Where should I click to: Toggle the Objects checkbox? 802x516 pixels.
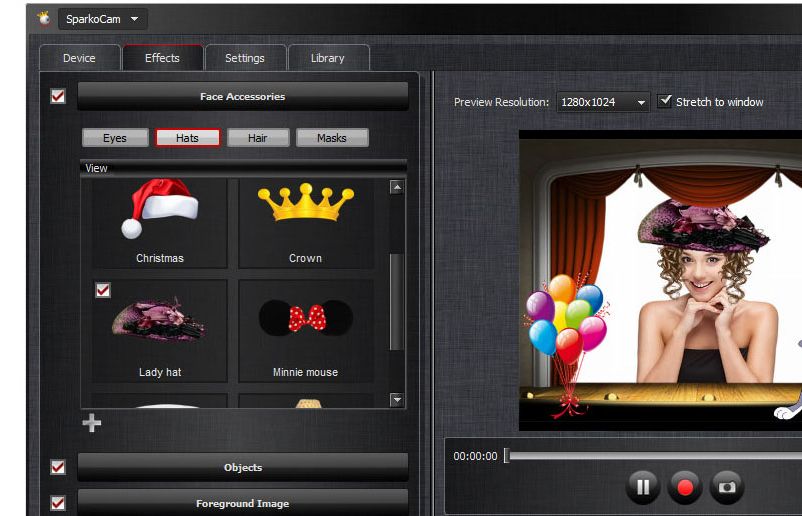click(58, 467)
